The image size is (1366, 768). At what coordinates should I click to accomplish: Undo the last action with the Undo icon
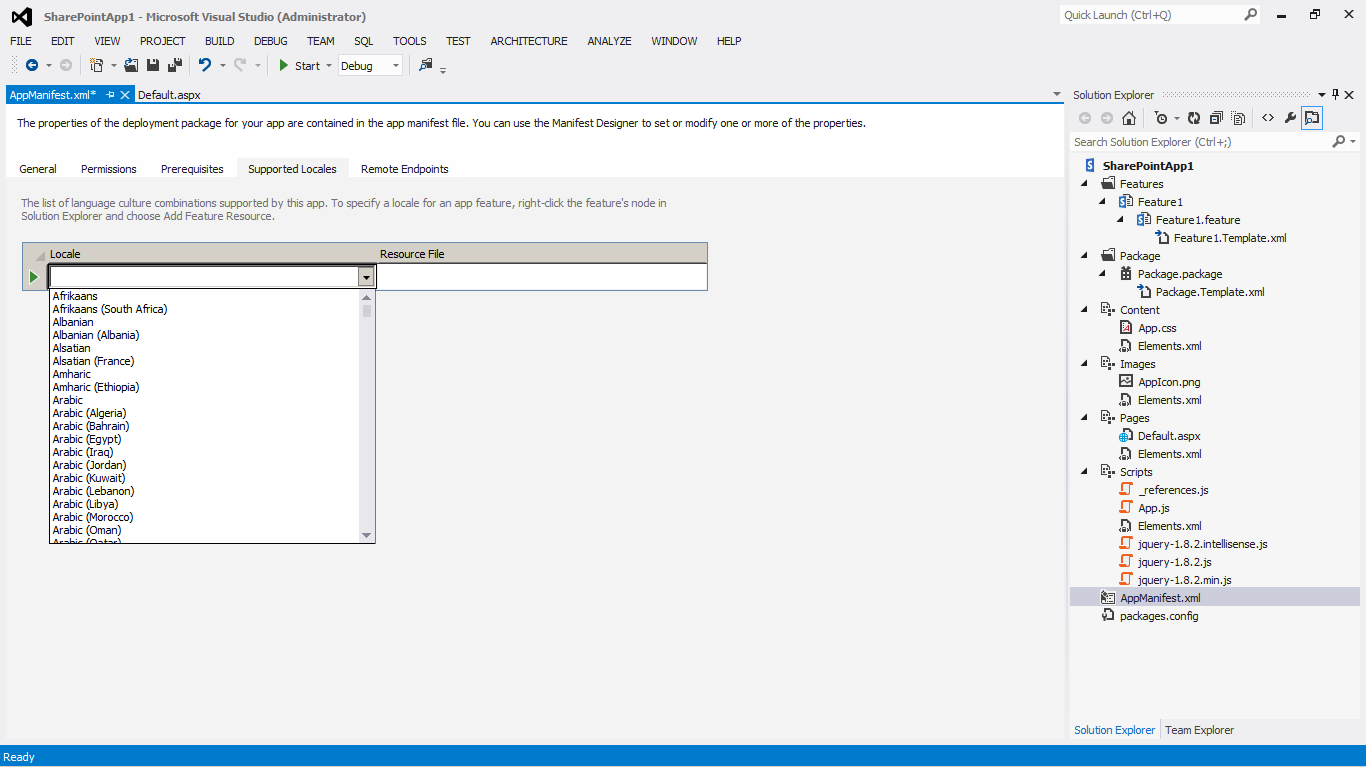204,65
